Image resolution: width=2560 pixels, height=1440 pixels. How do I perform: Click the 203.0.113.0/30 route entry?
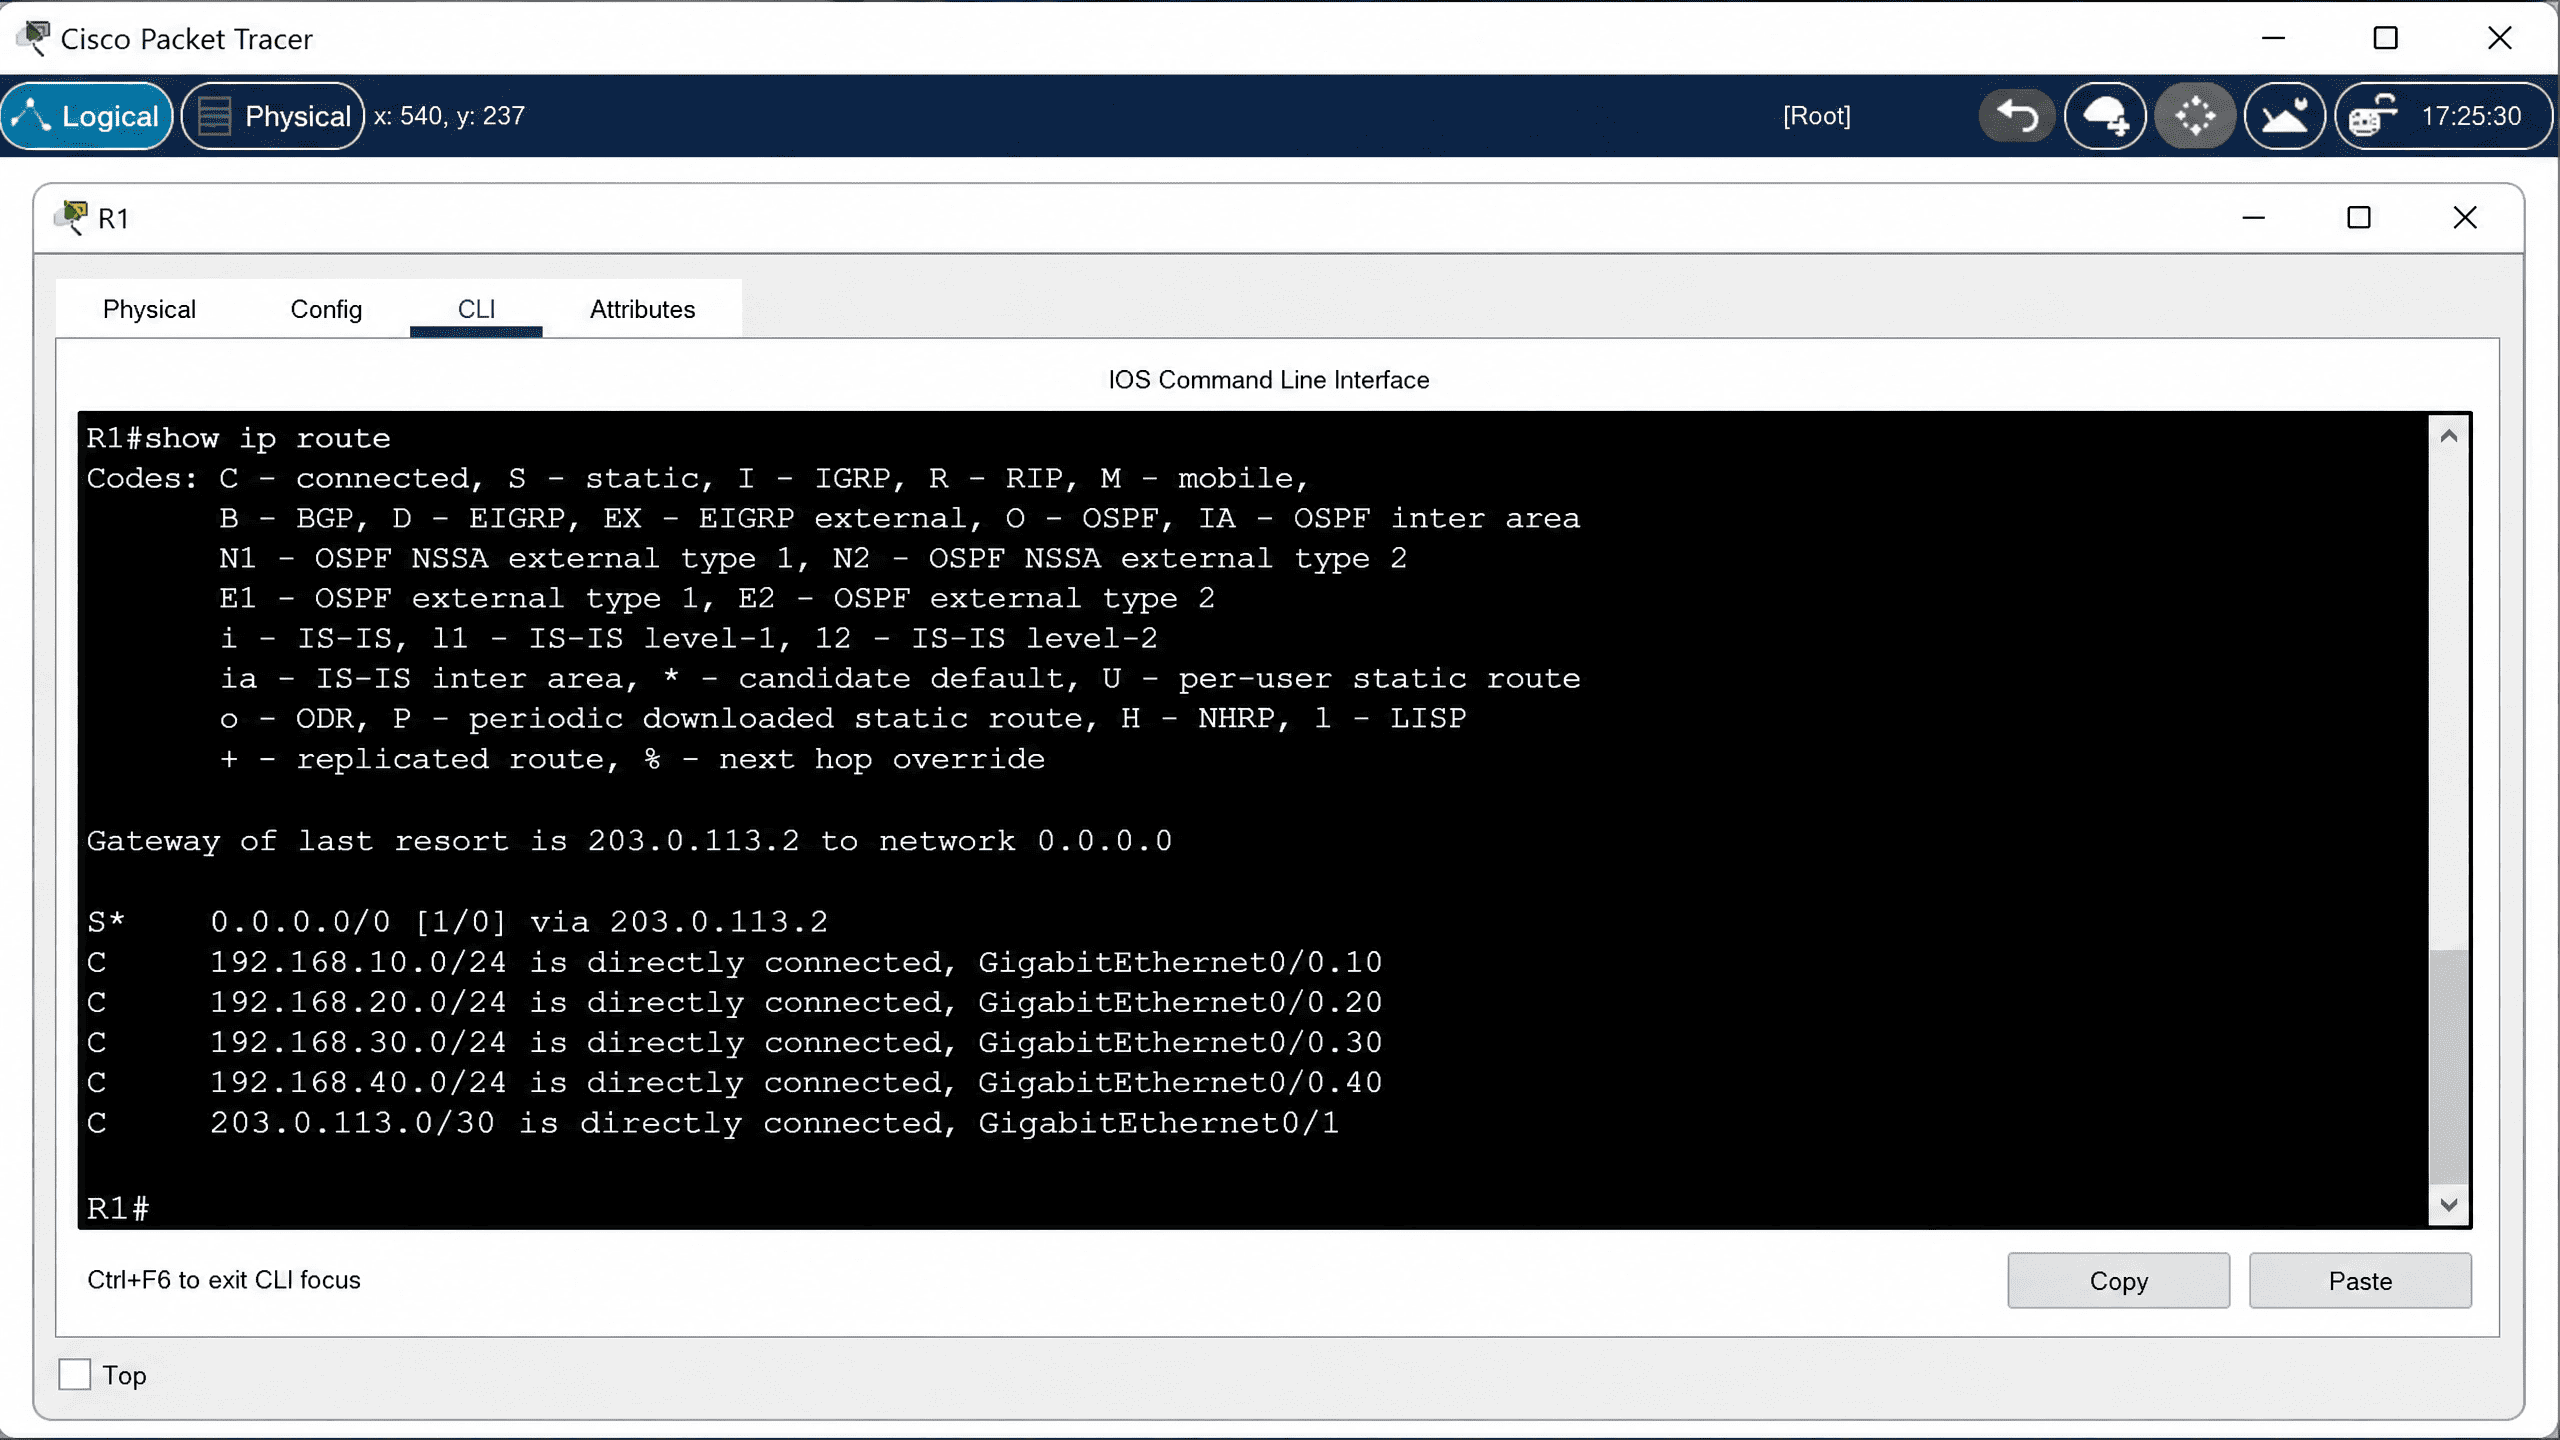pyautogui.click(x=712, y=1123)
